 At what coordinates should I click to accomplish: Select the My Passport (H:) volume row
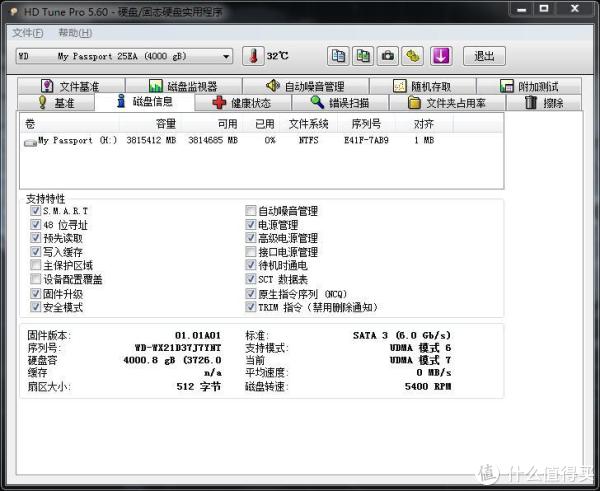pos(262,140)
